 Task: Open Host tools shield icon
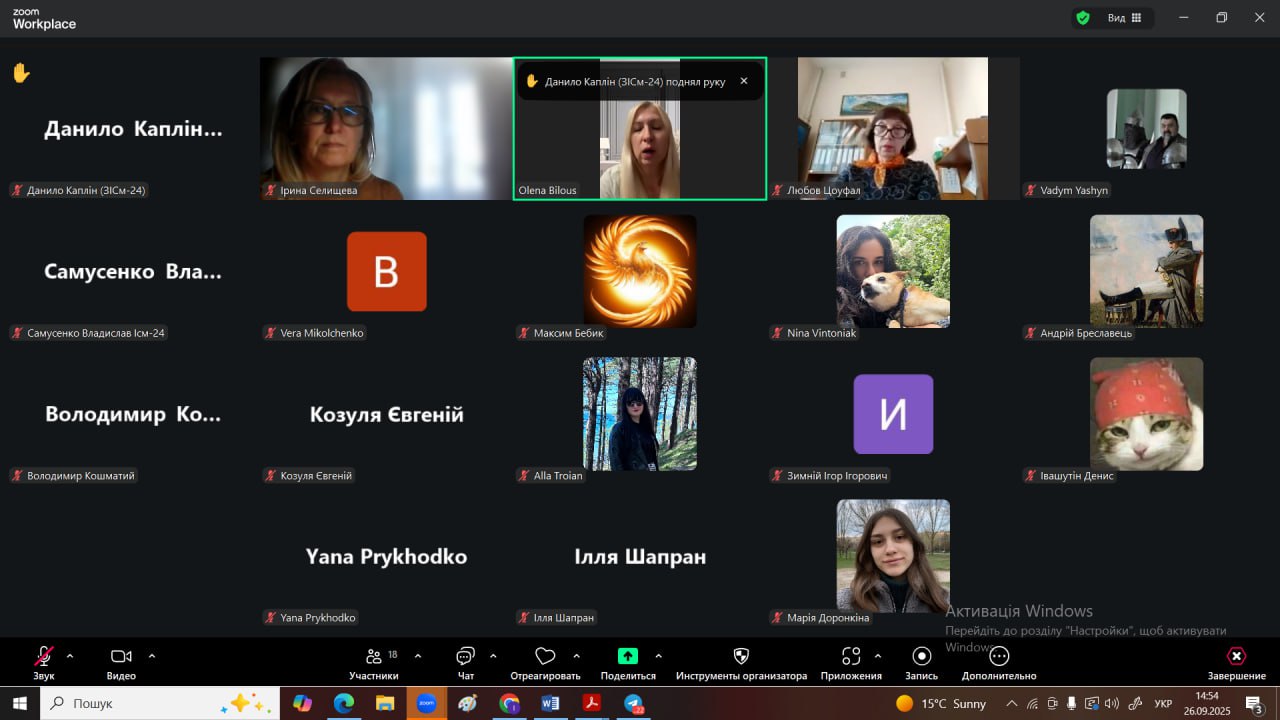(741, 657)
